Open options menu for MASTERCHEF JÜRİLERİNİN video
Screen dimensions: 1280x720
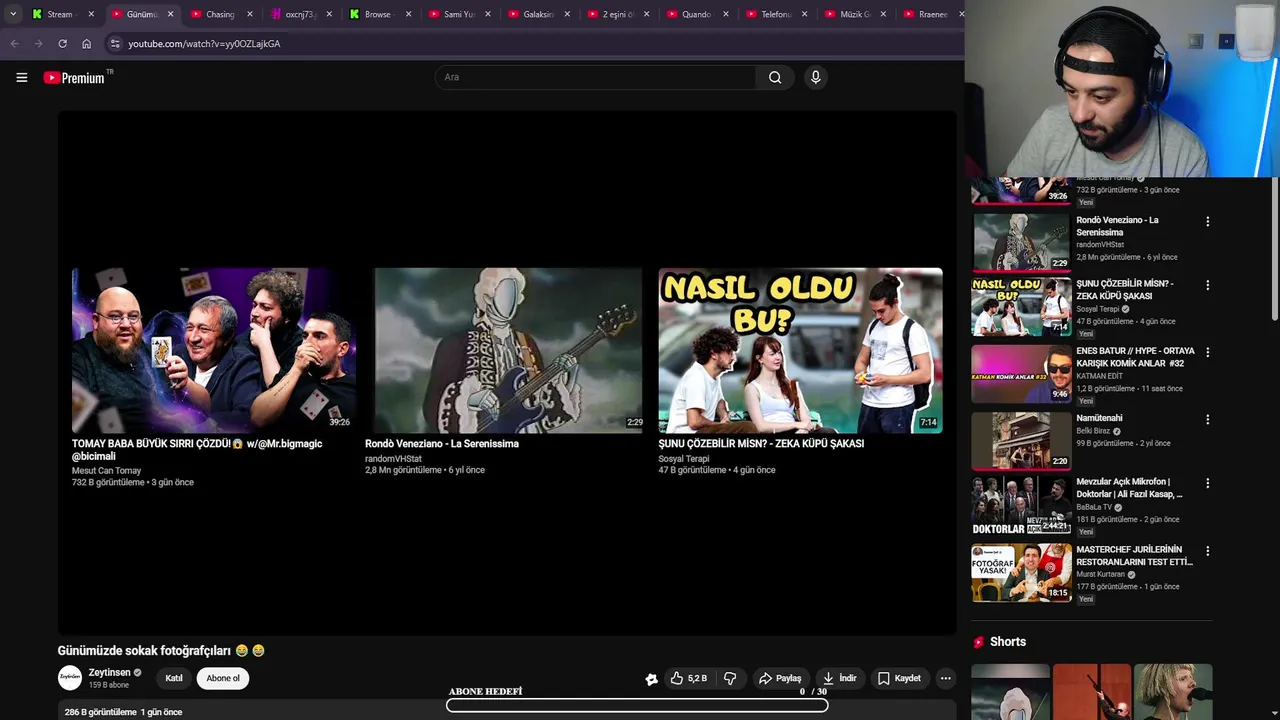(1207, 550)
